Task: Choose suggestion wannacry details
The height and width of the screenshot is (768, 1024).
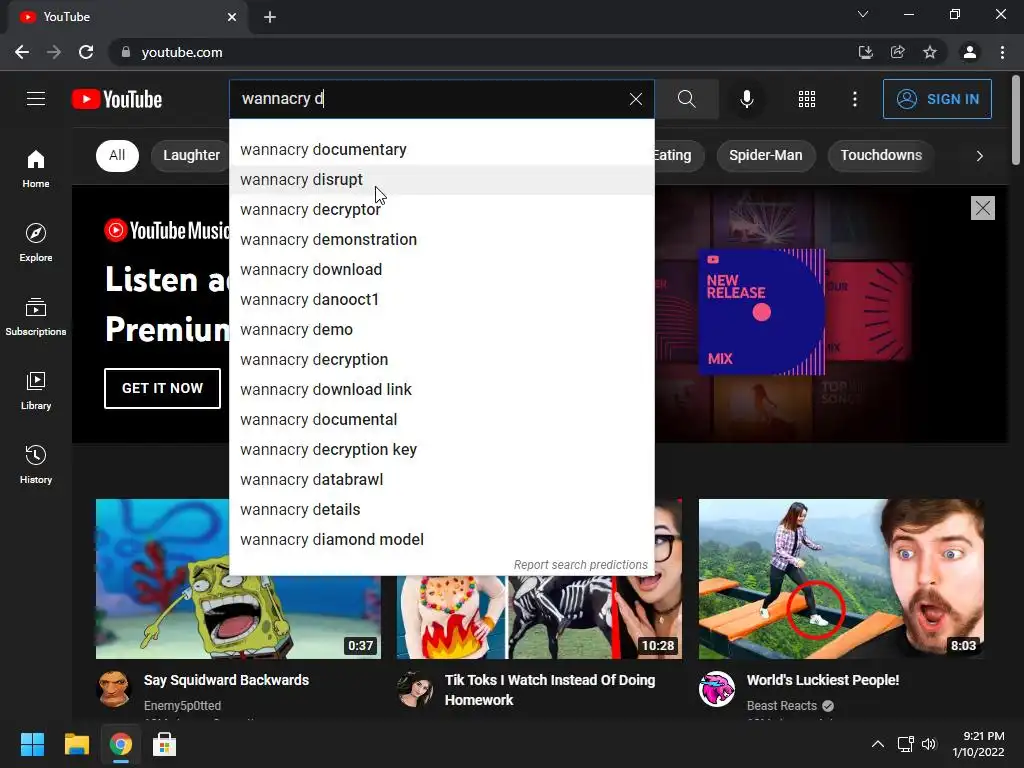Action: [442, 510]
